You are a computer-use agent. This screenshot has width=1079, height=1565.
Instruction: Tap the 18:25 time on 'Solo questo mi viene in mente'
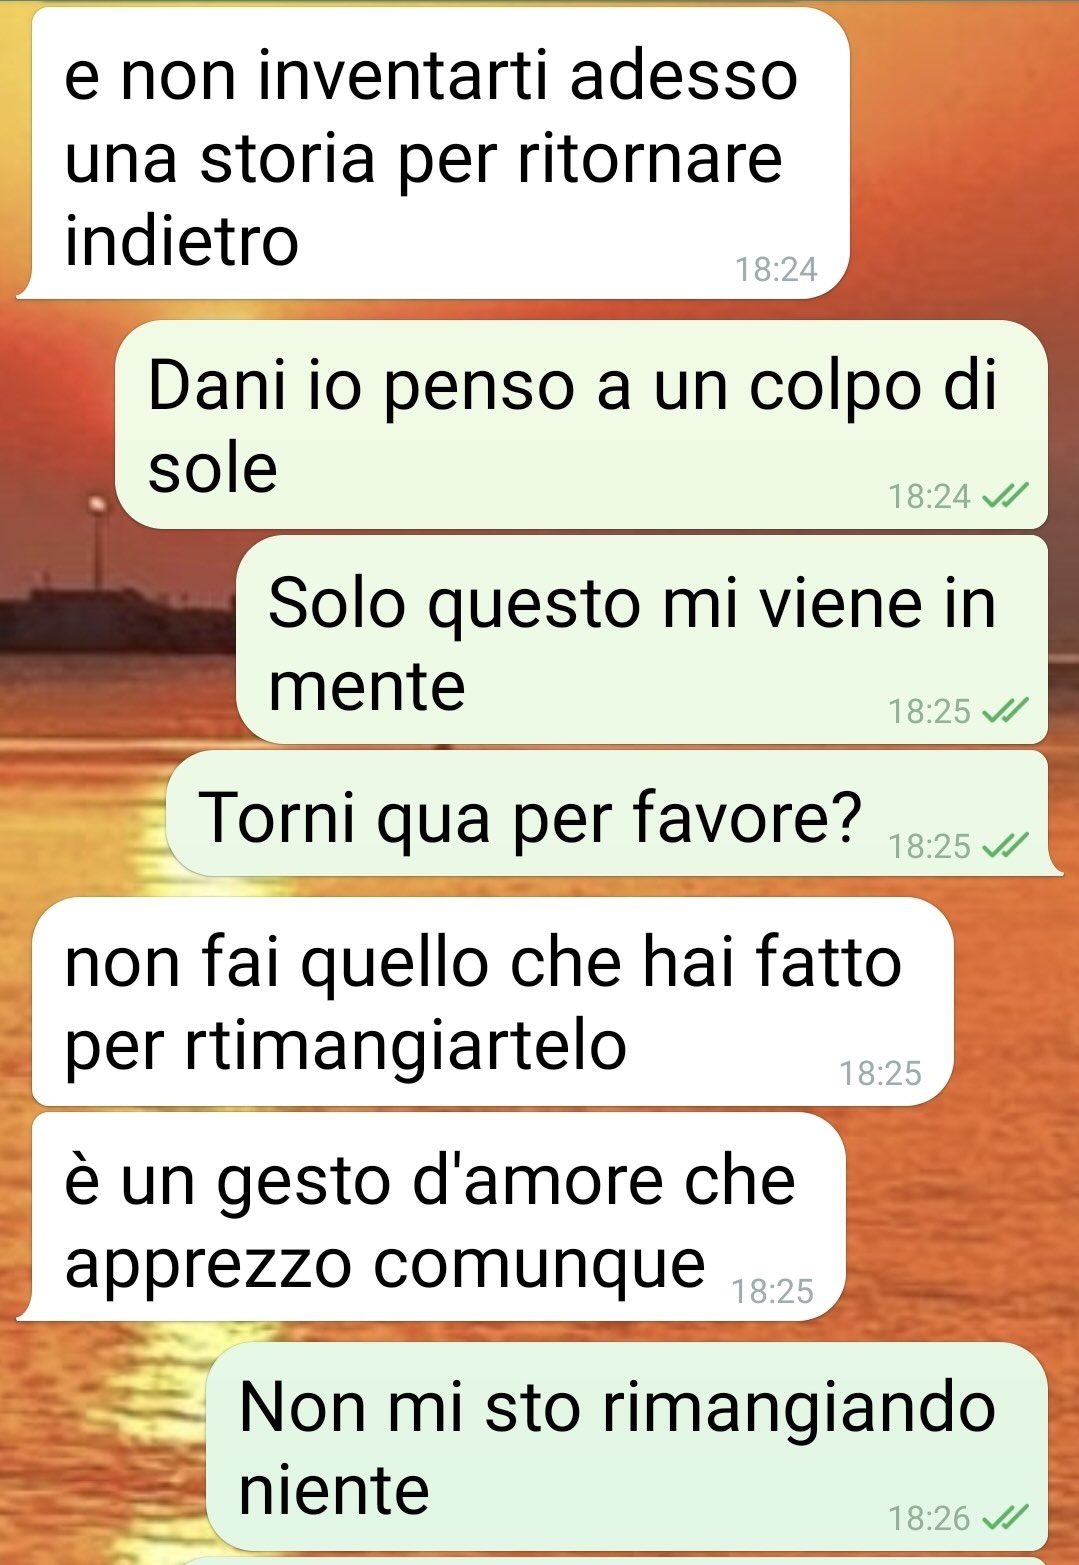929,711
